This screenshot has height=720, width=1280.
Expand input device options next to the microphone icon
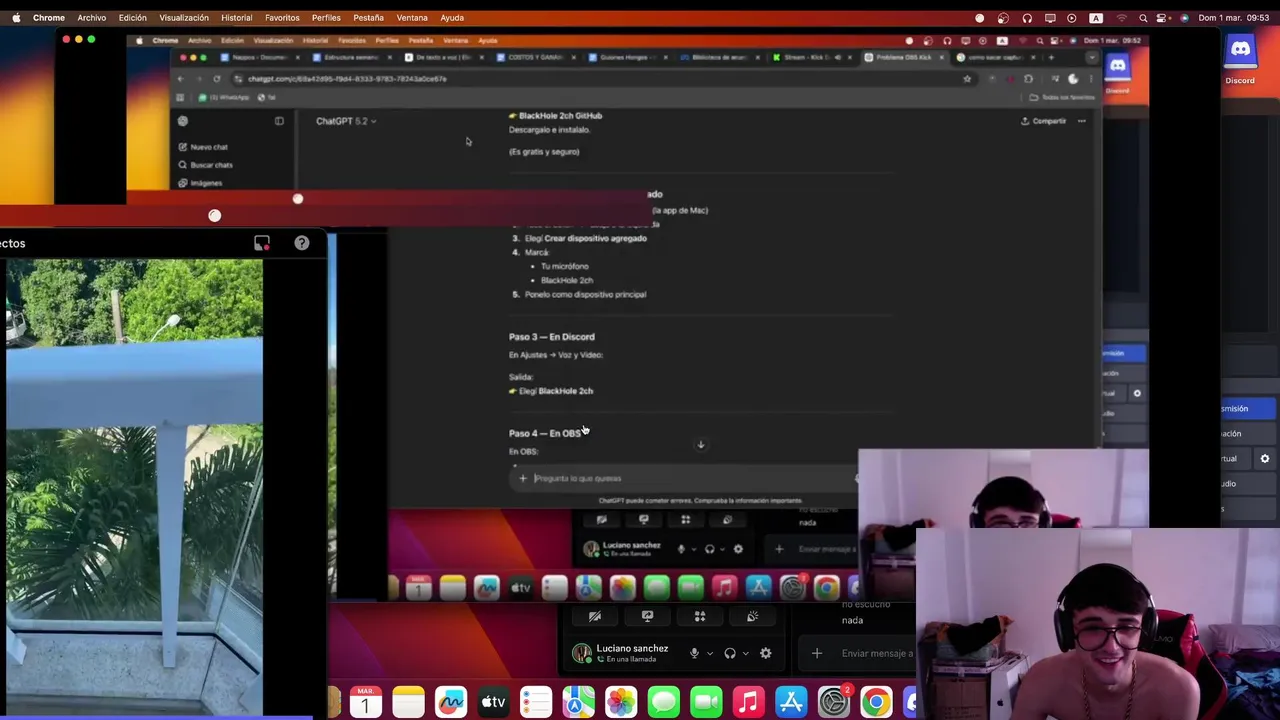point(710,653)
